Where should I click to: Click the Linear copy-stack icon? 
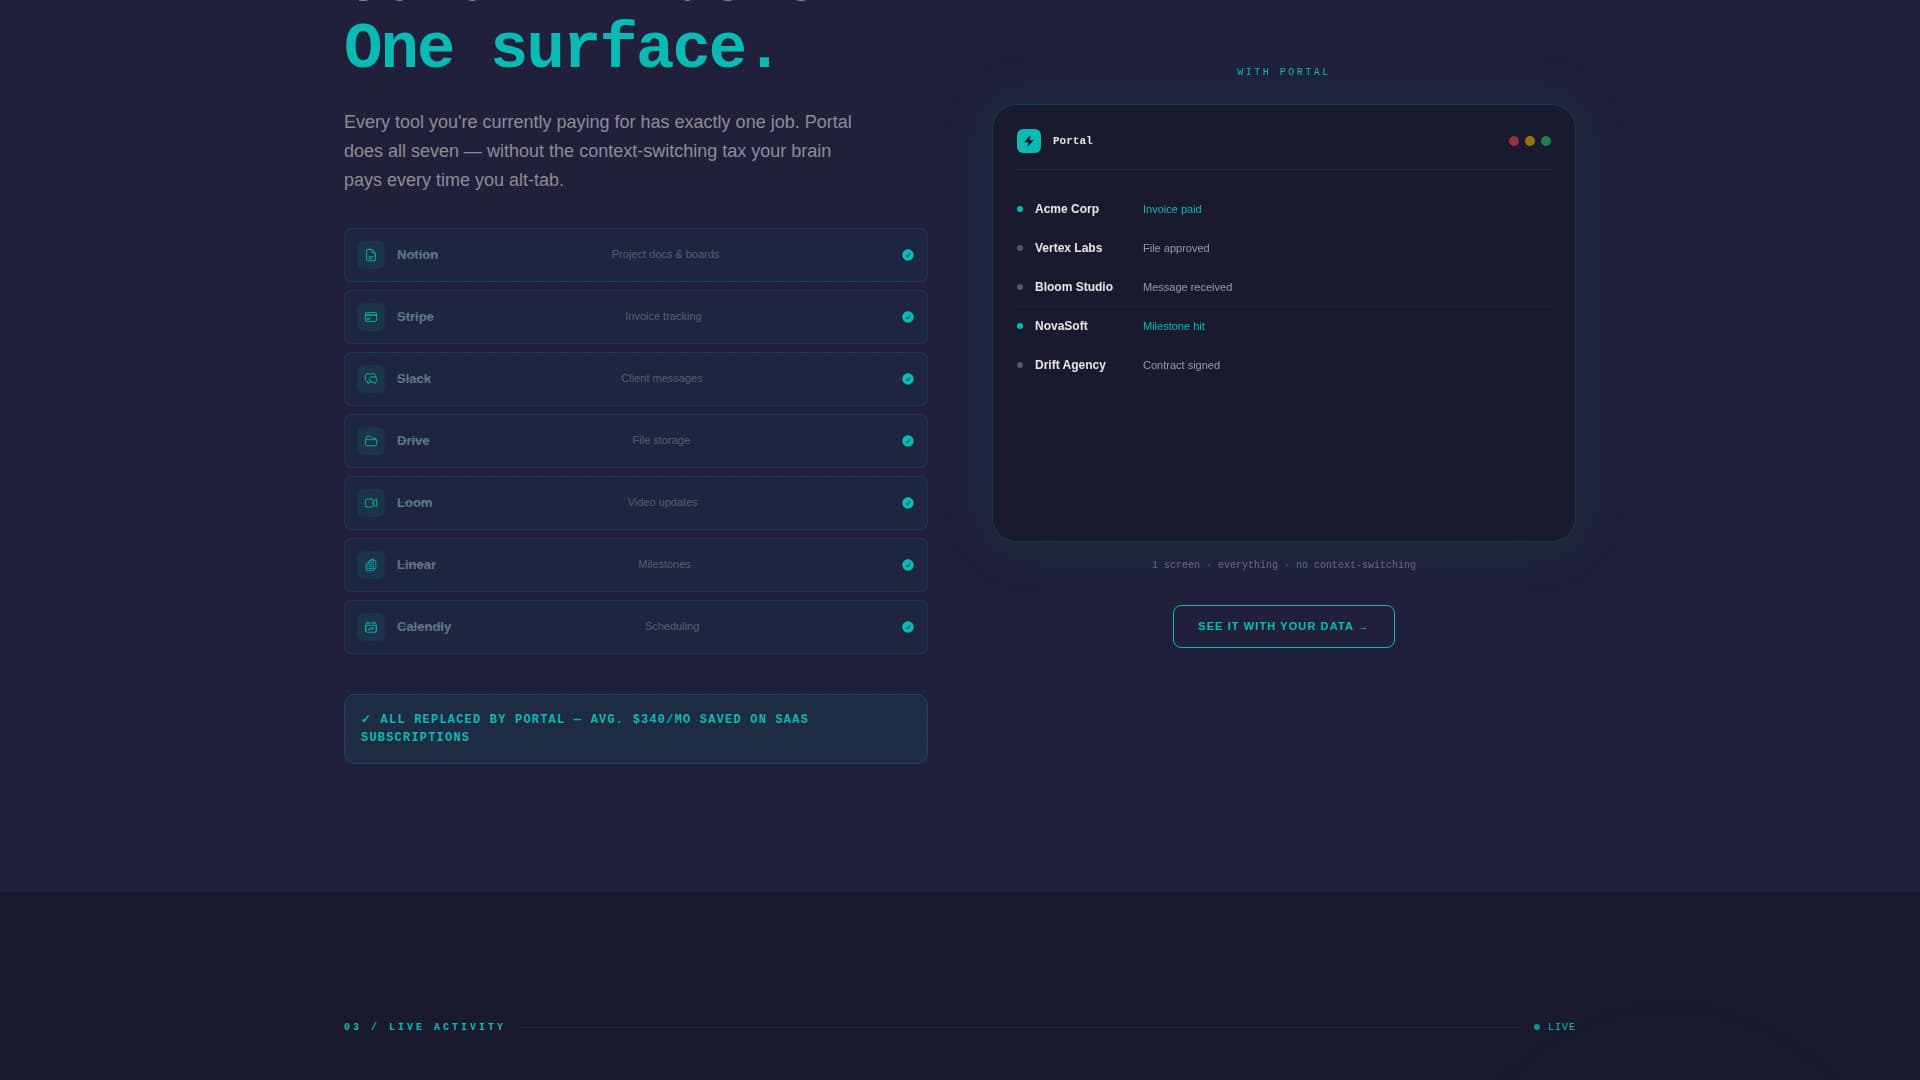pos(371,565)
